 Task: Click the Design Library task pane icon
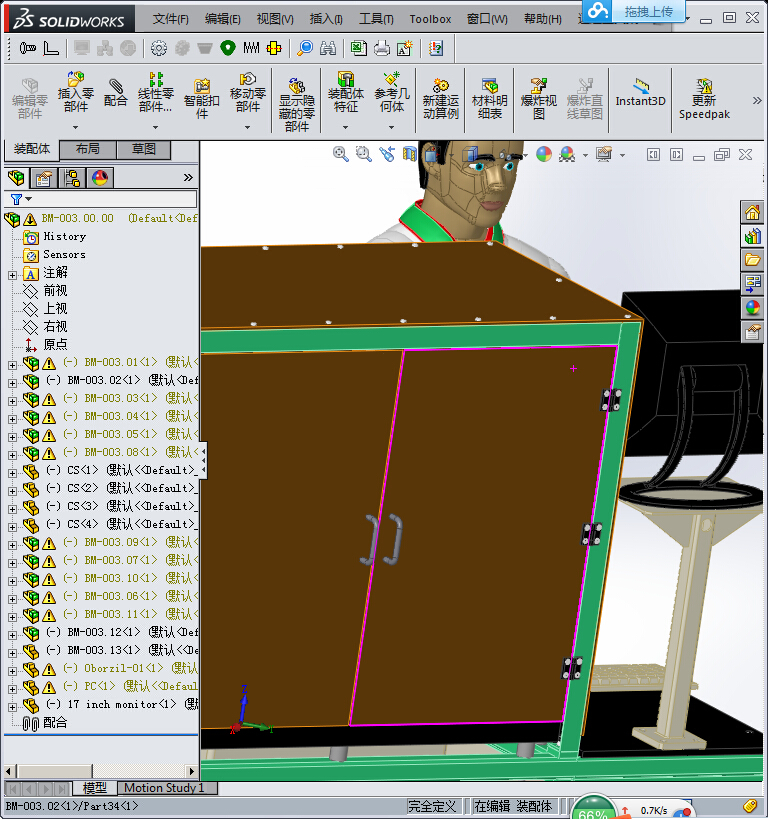click(x=752, y=237)
